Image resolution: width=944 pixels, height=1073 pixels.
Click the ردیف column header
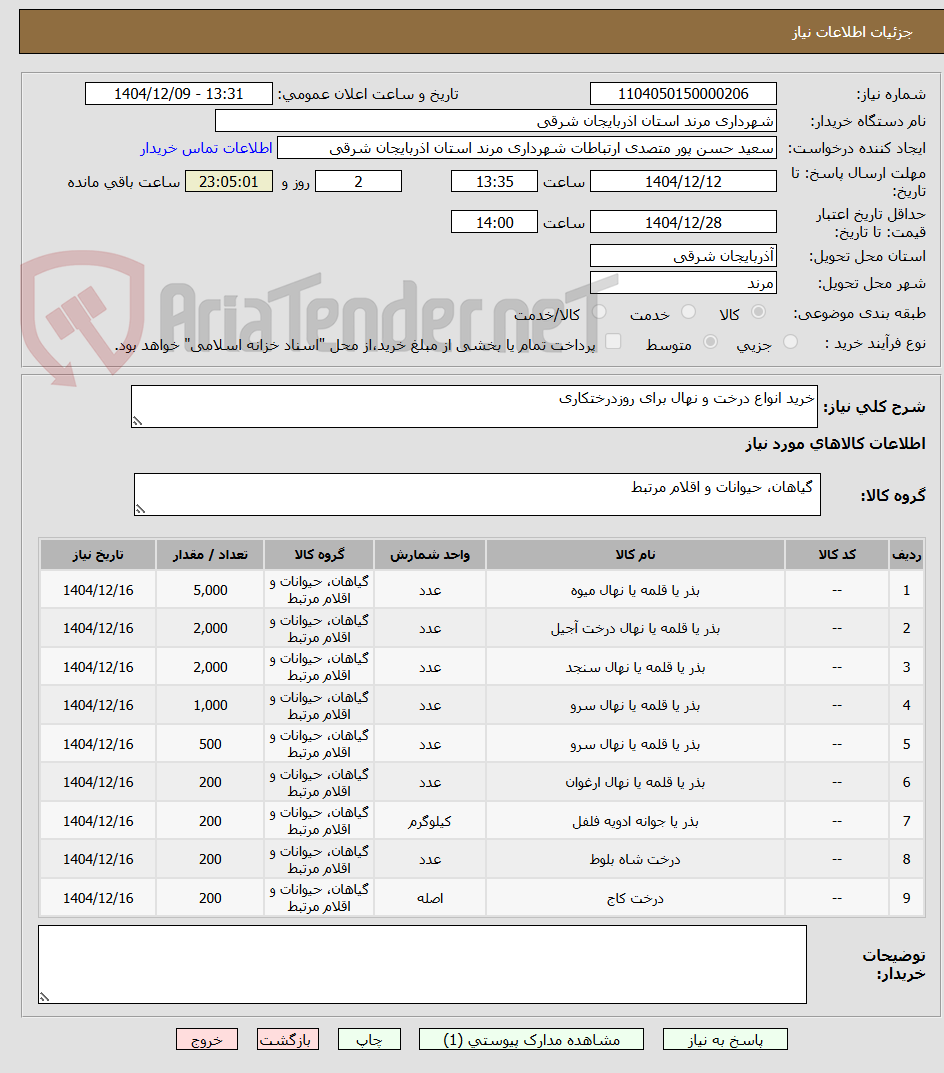click(906, 554)
